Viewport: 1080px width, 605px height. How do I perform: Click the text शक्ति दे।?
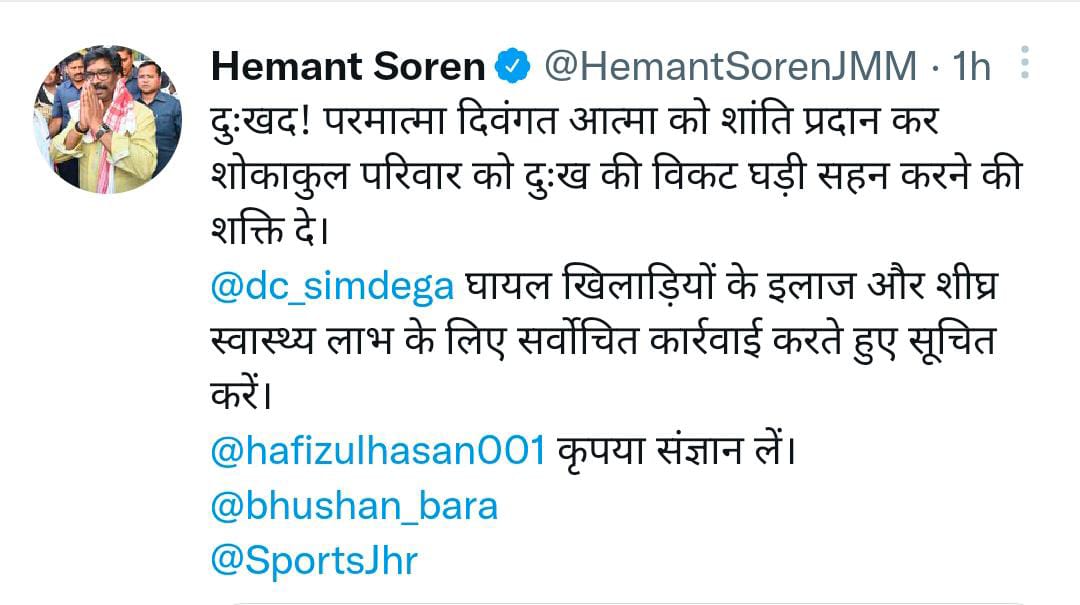[x=269, y=230]
